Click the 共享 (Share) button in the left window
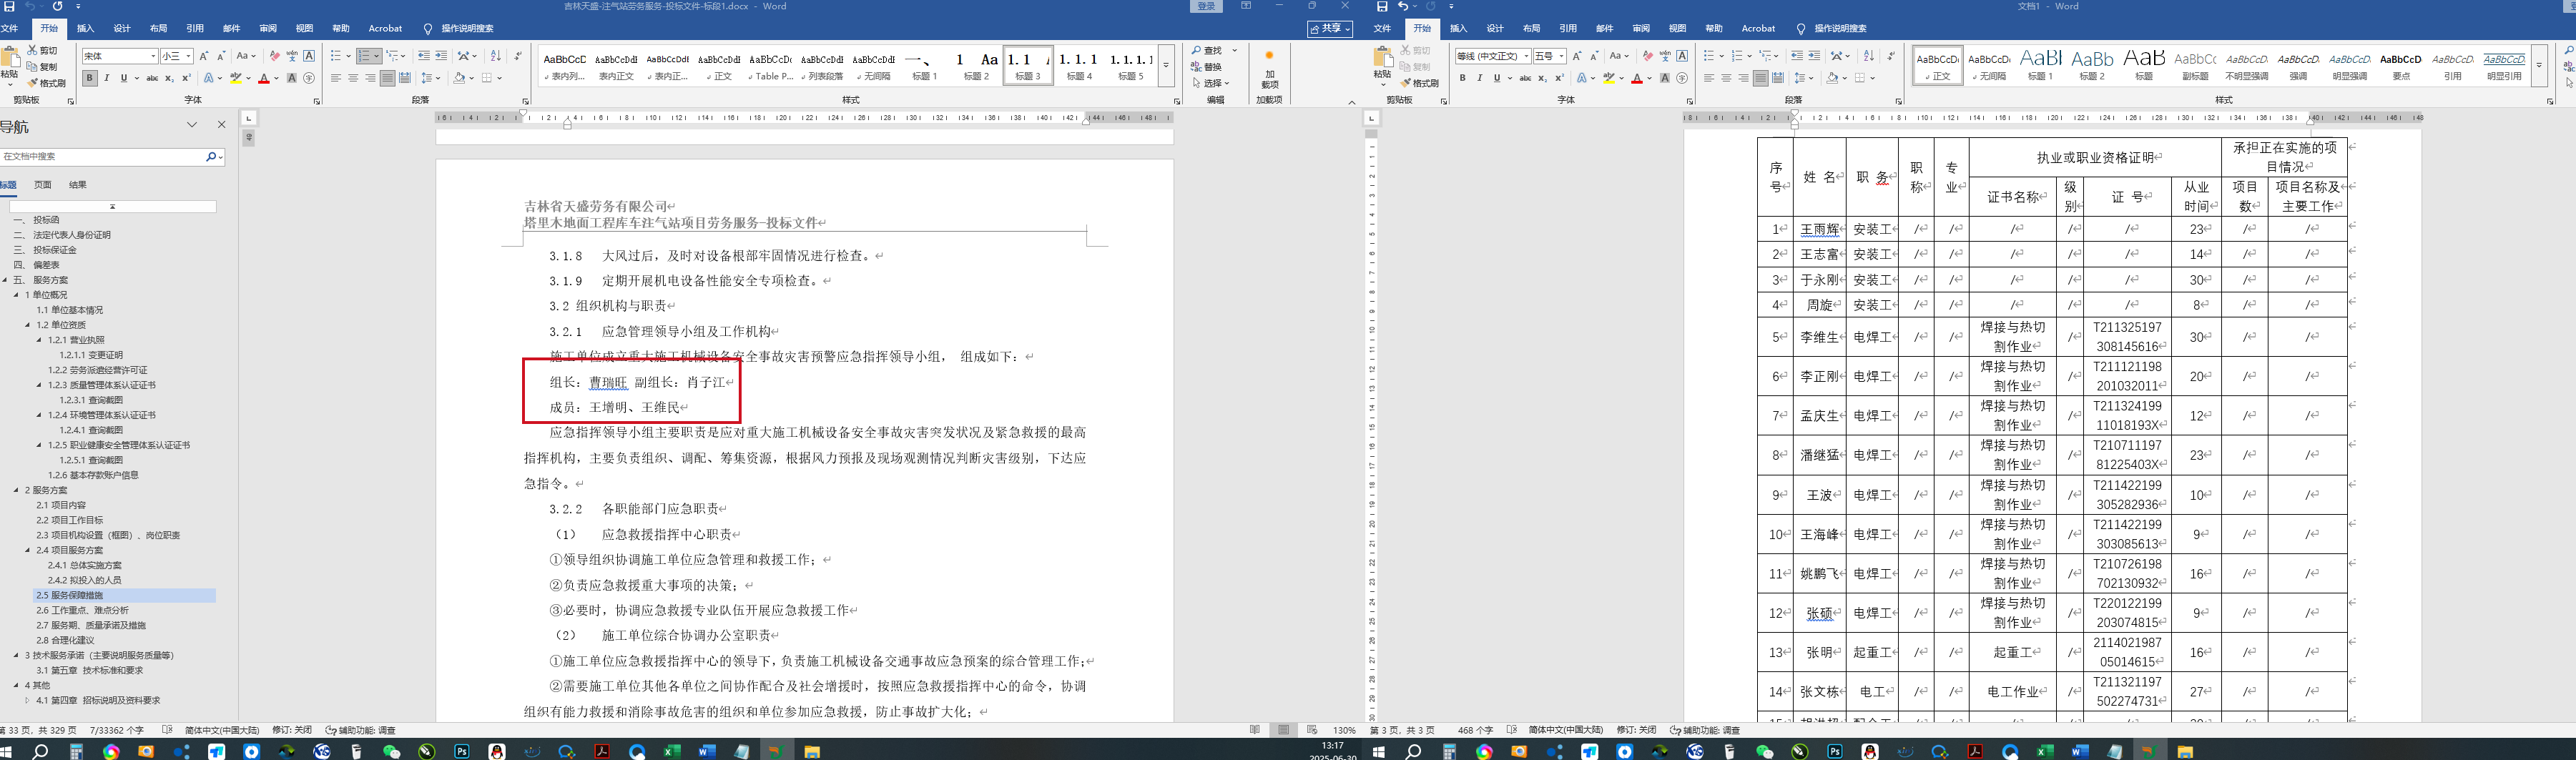Viewport: 2576px width, 760px height. tap(1330, 29)
